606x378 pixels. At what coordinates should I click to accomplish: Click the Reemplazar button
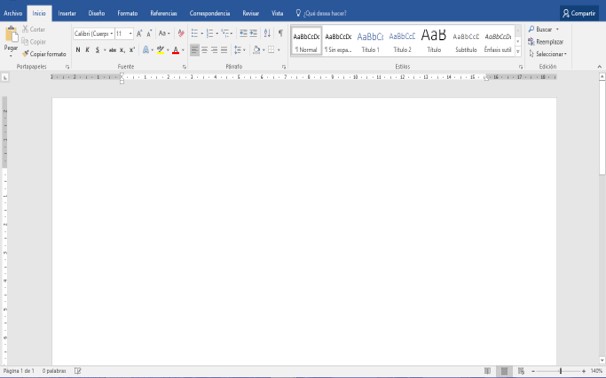[x=546, y=42]
